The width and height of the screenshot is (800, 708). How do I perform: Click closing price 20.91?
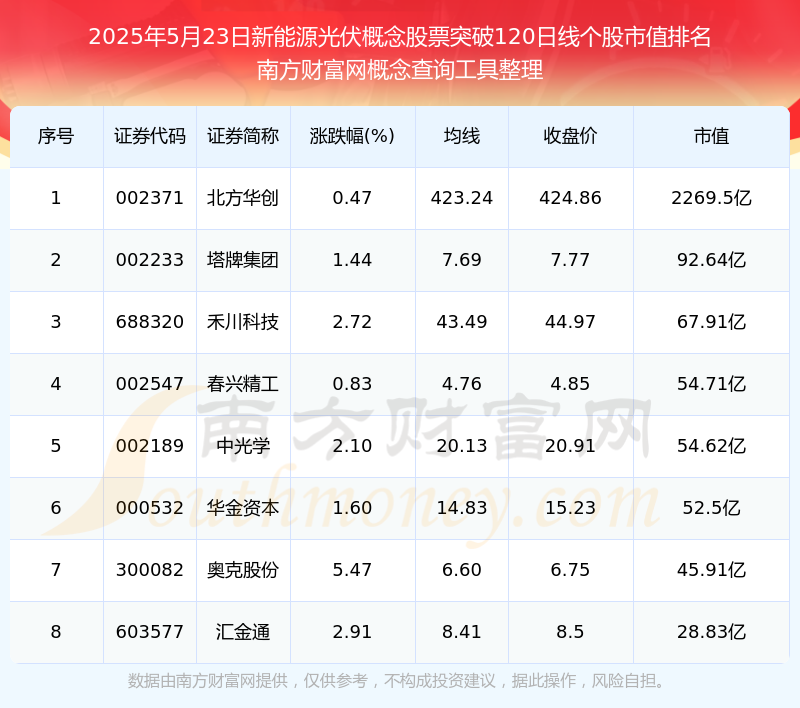(x=570, y=446)
